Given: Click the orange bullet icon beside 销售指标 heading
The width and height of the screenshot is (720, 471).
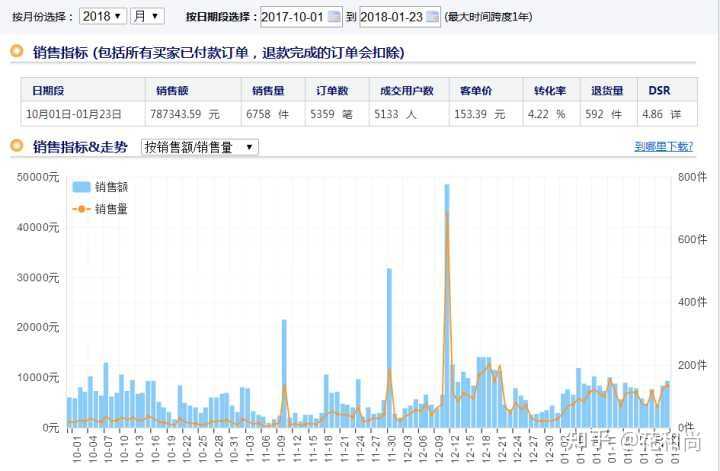Looking at the screenshot, I should coord(17,52).
